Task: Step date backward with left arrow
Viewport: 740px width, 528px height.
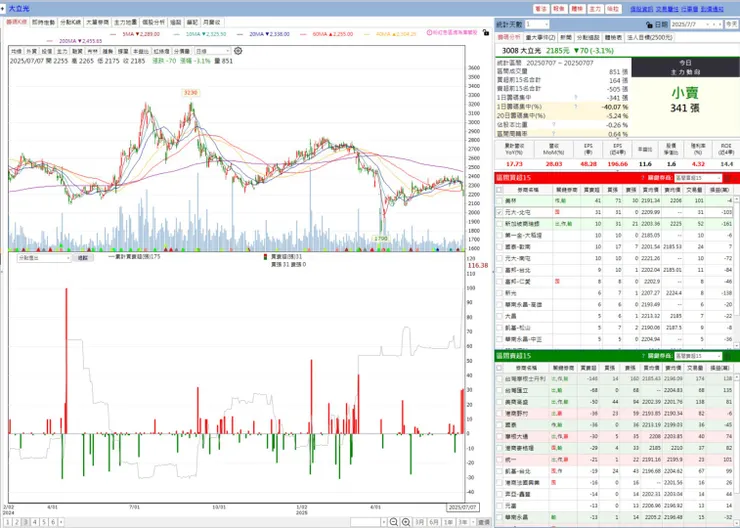Action: pos(714,24)
